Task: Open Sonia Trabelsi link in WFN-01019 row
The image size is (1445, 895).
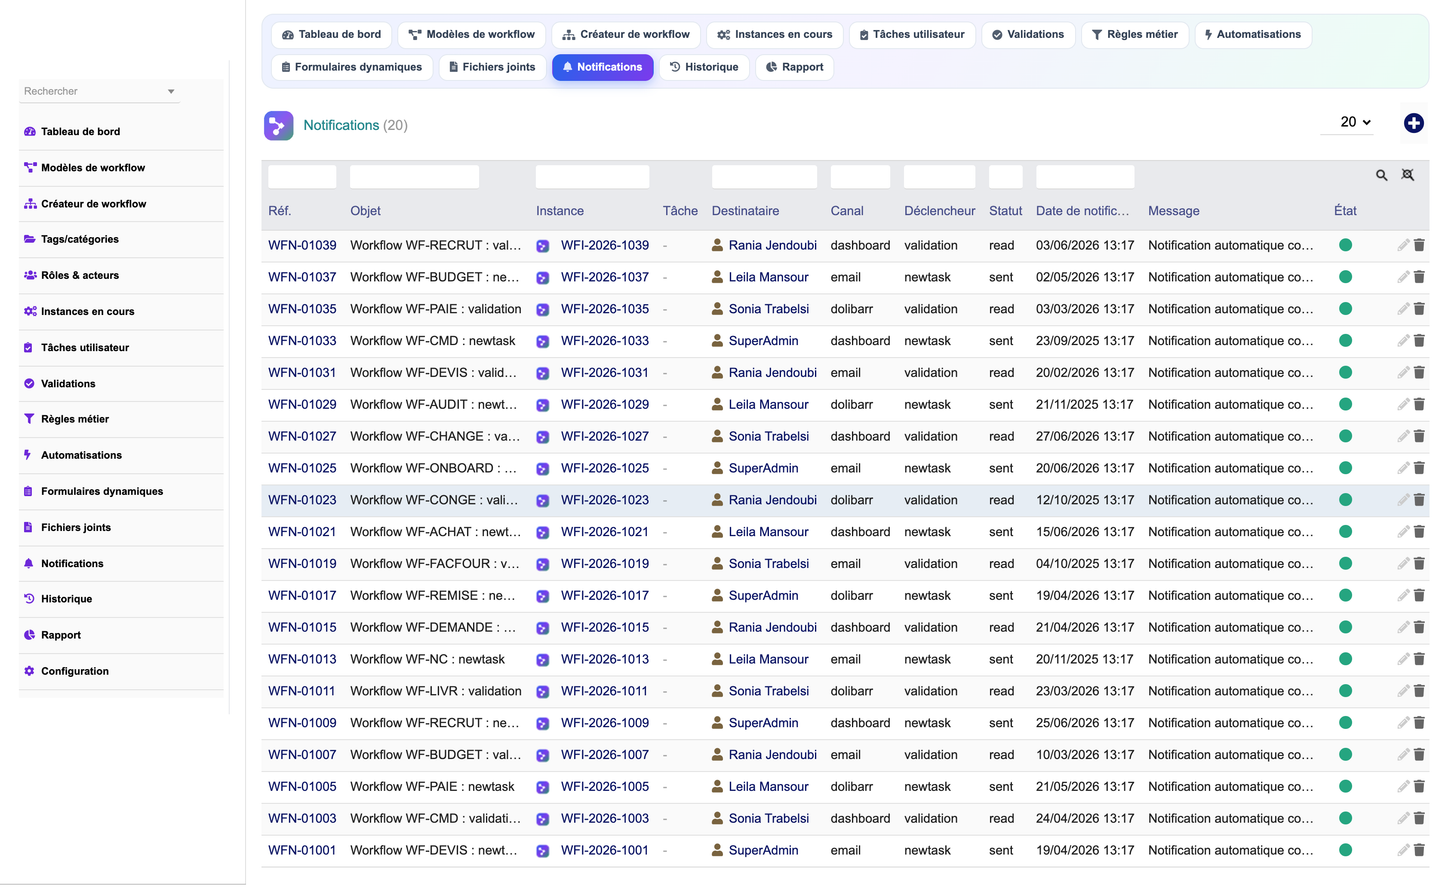Action: (769, 564)
